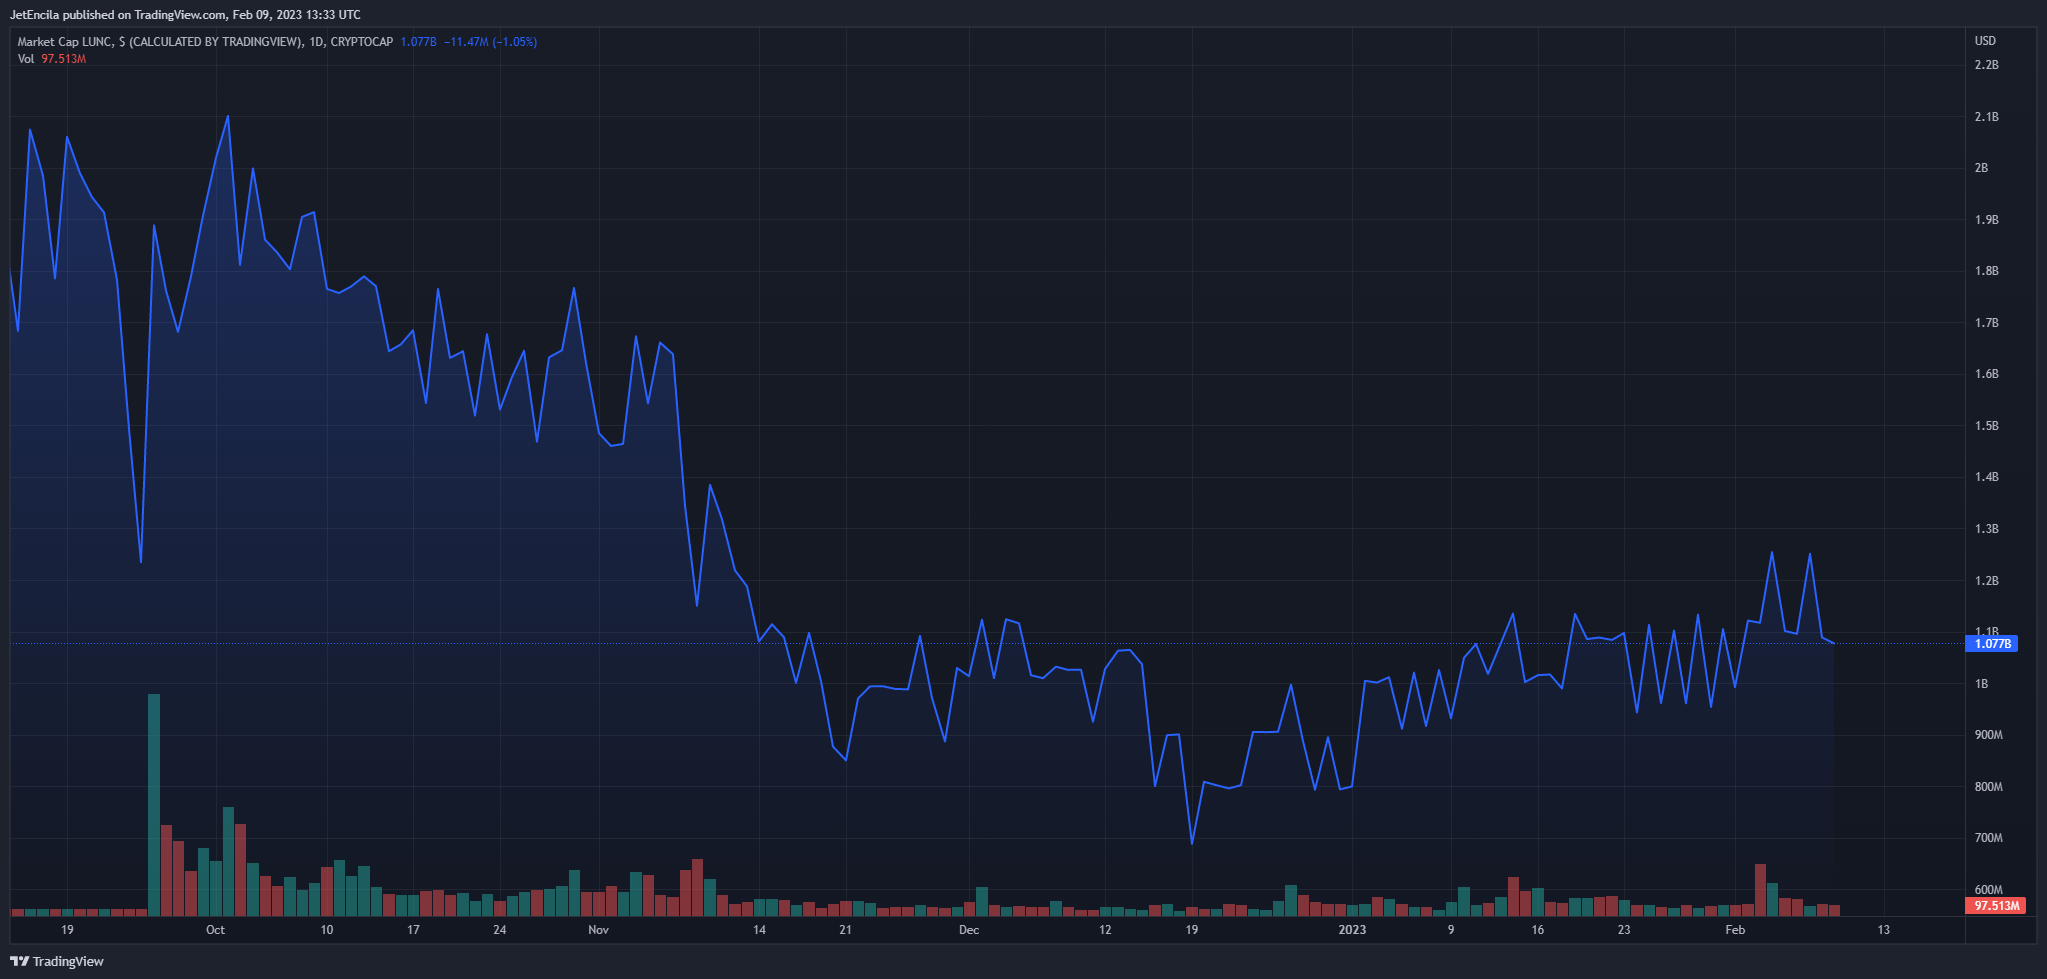Click the 'Nov' label on the time axis
2047x979 pixels.
click(598, 930)
